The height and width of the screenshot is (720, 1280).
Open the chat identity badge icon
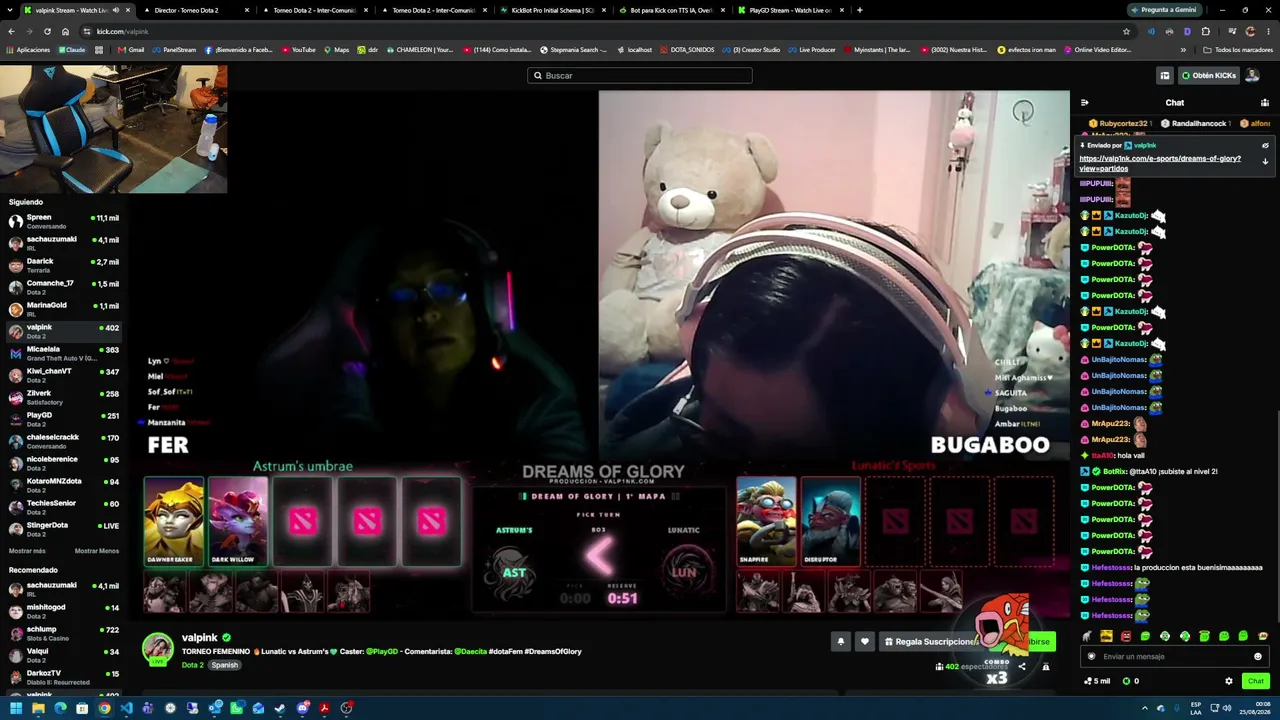[x=1091, y=657]
